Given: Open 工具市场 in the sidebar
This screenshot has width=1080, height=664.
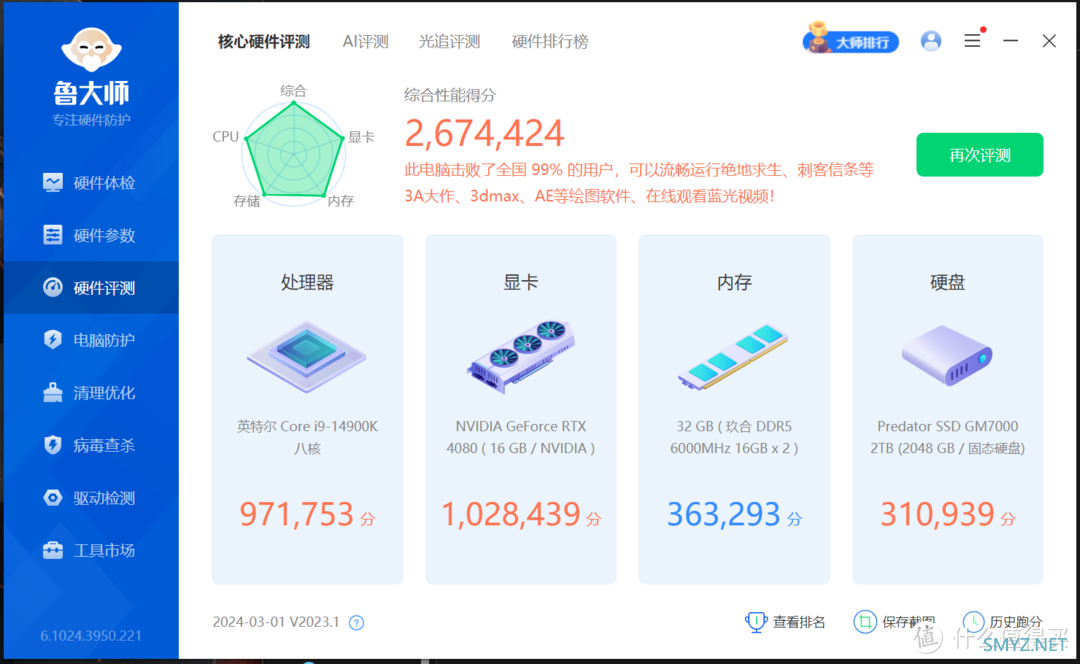Looking at the screenshot, I should (x=91, y=550).
